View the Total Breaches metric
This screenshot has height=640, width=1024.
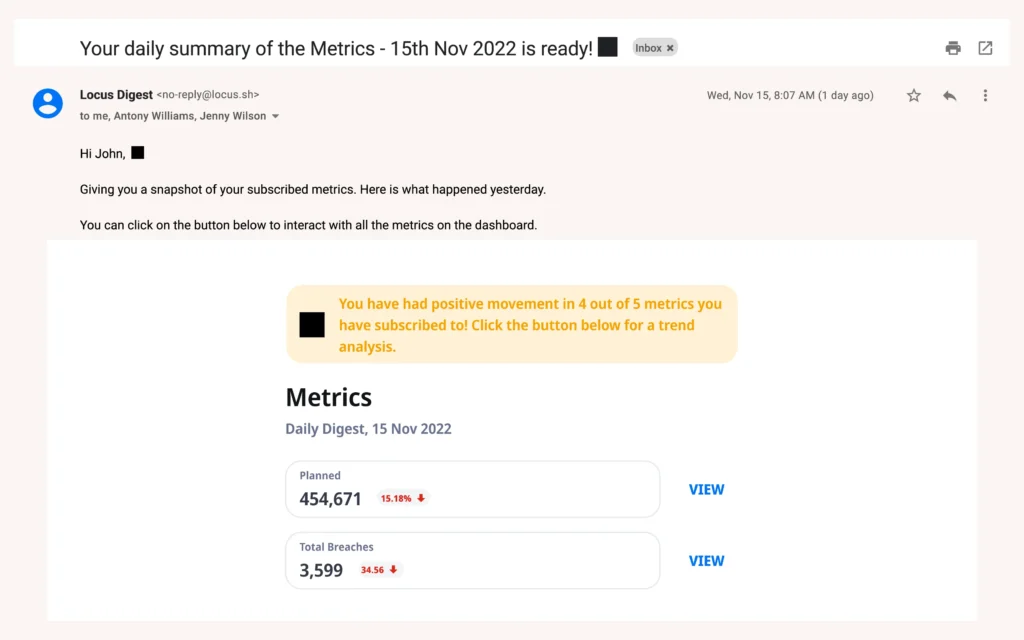706,561
